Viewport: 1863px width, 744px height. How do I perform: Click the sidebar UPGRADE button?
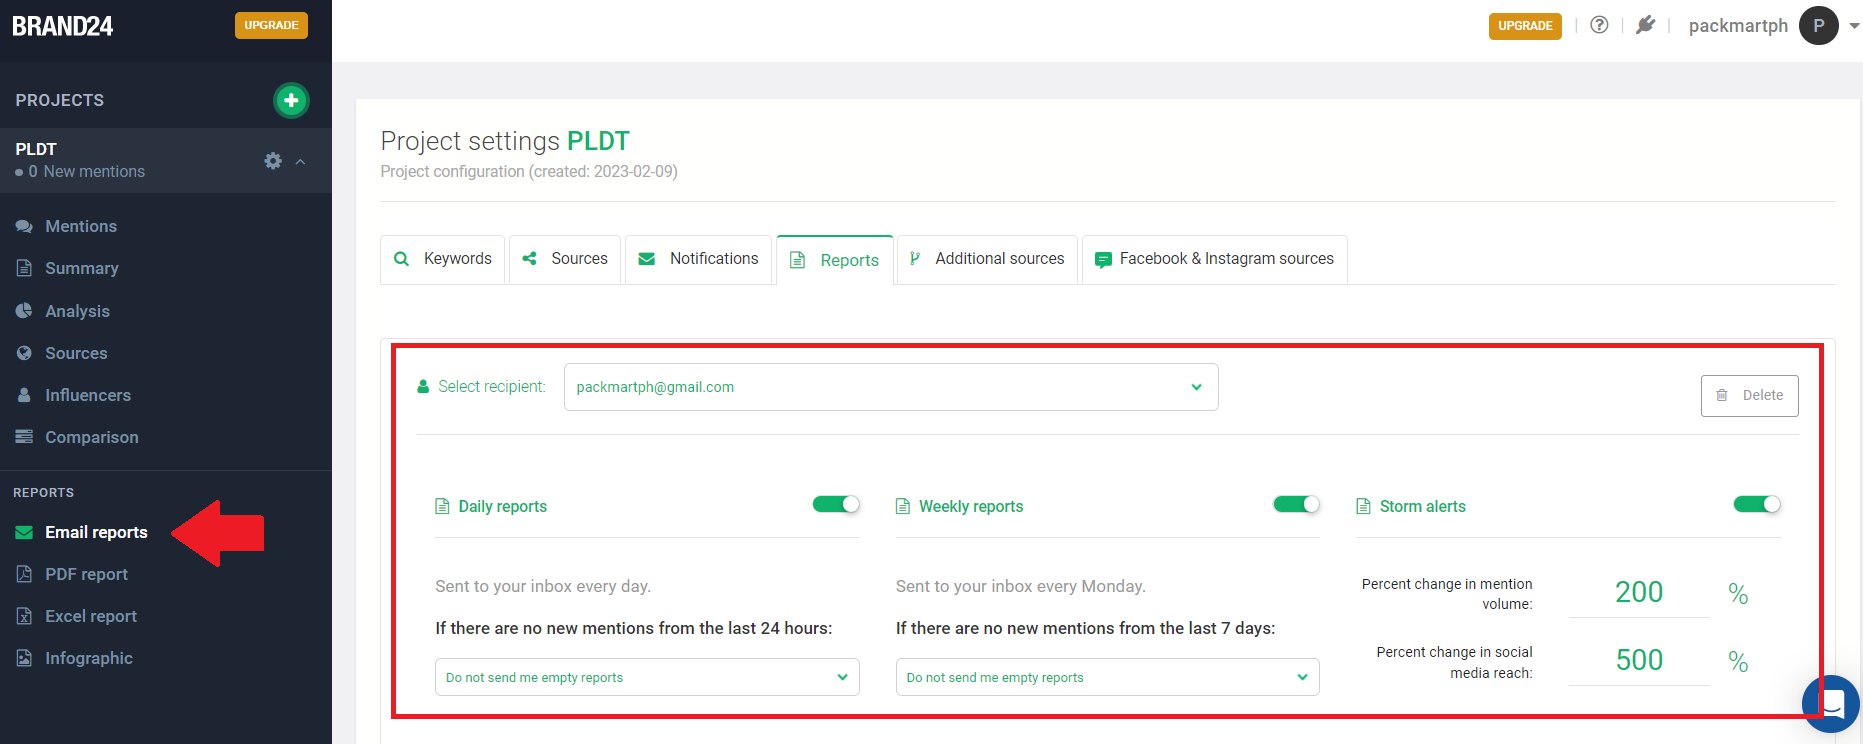pyautogui.click(x=271, y=25)
